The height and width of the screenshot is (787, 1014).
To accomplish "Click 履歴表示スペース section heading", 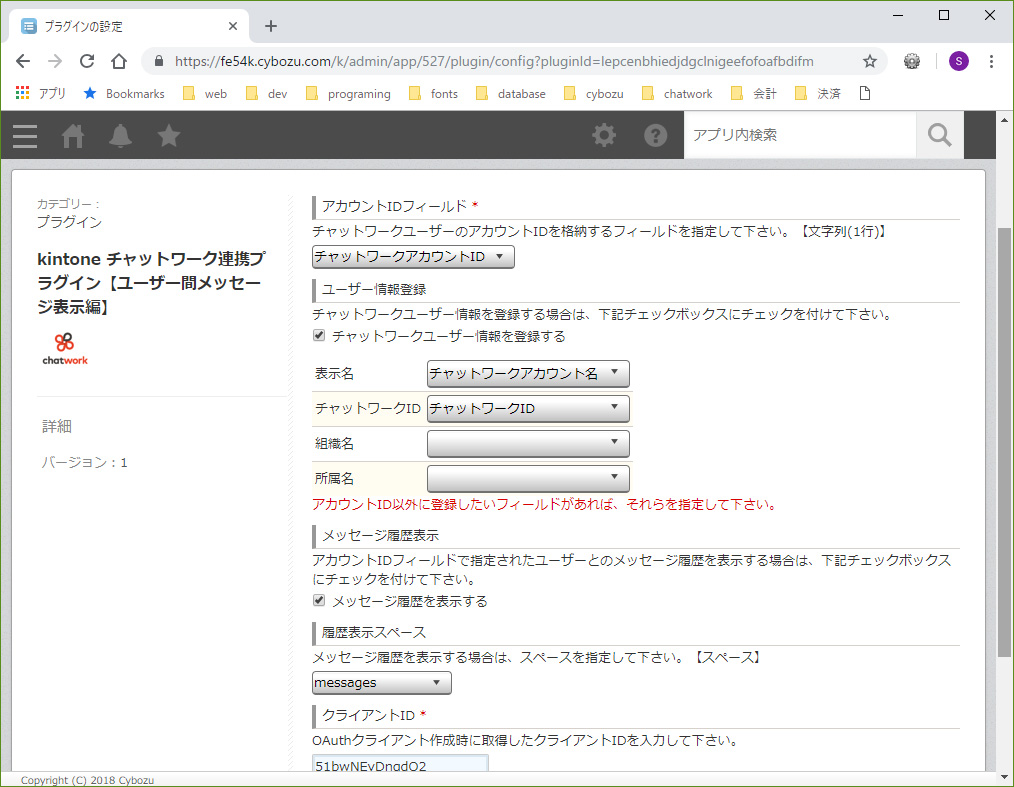I will (374, 632).
